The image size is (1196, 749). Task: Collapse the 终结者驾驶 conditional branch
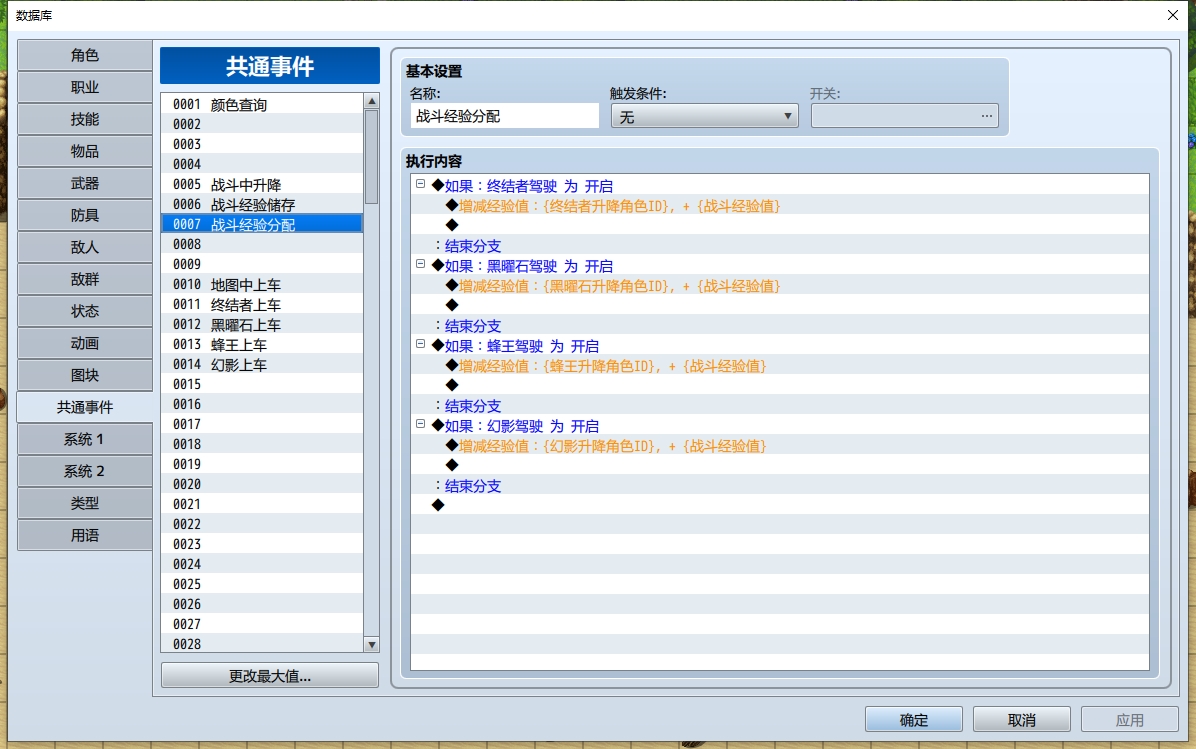click(420, 184)
